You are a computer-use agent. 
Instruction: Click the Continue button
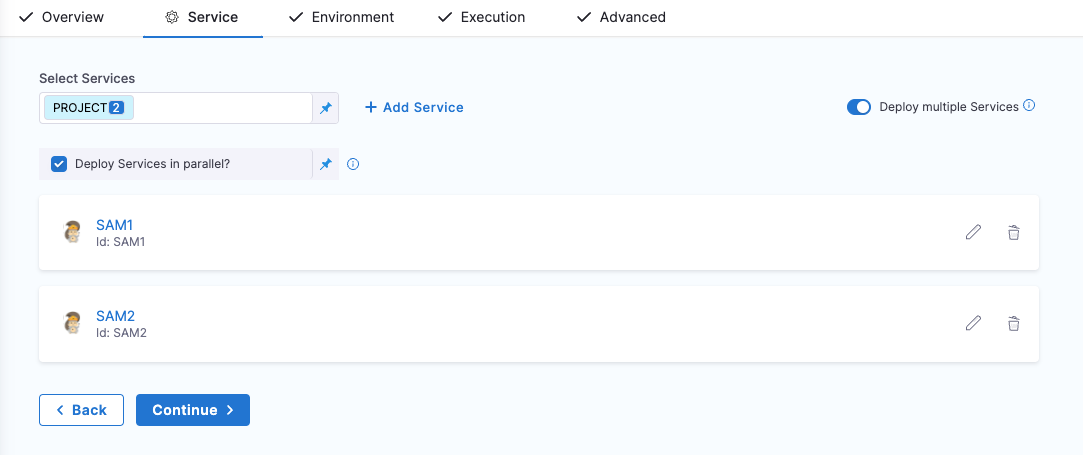(x=193, y=410)
